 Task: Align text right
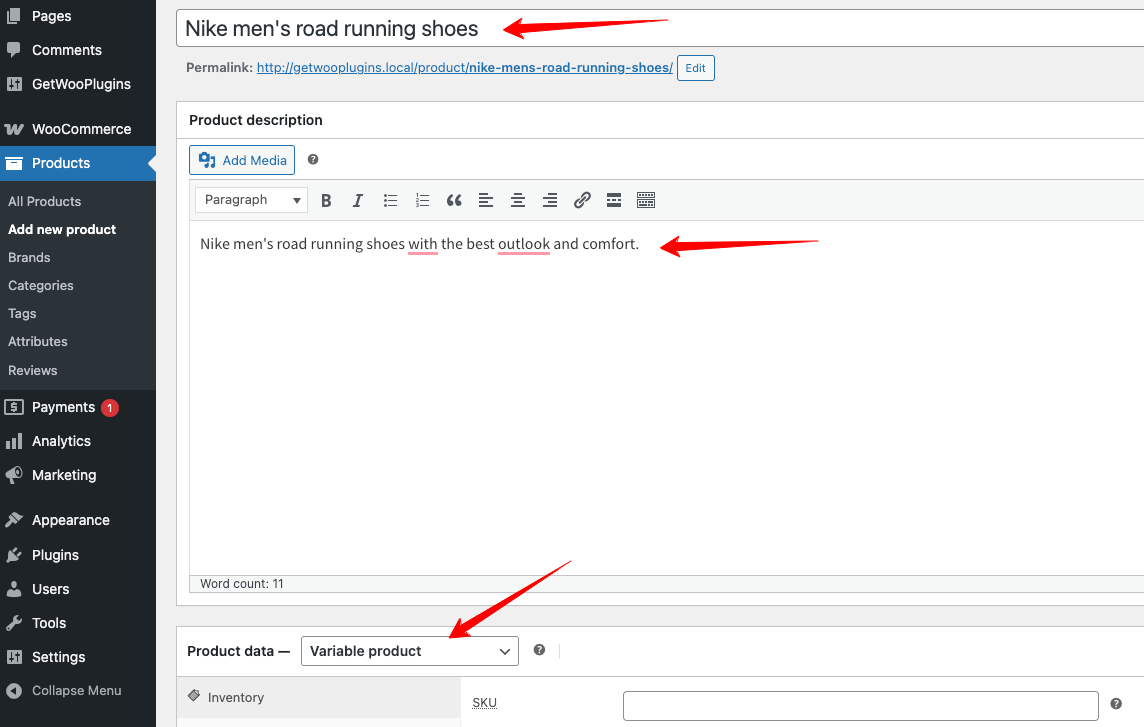[x=550, y=200]
